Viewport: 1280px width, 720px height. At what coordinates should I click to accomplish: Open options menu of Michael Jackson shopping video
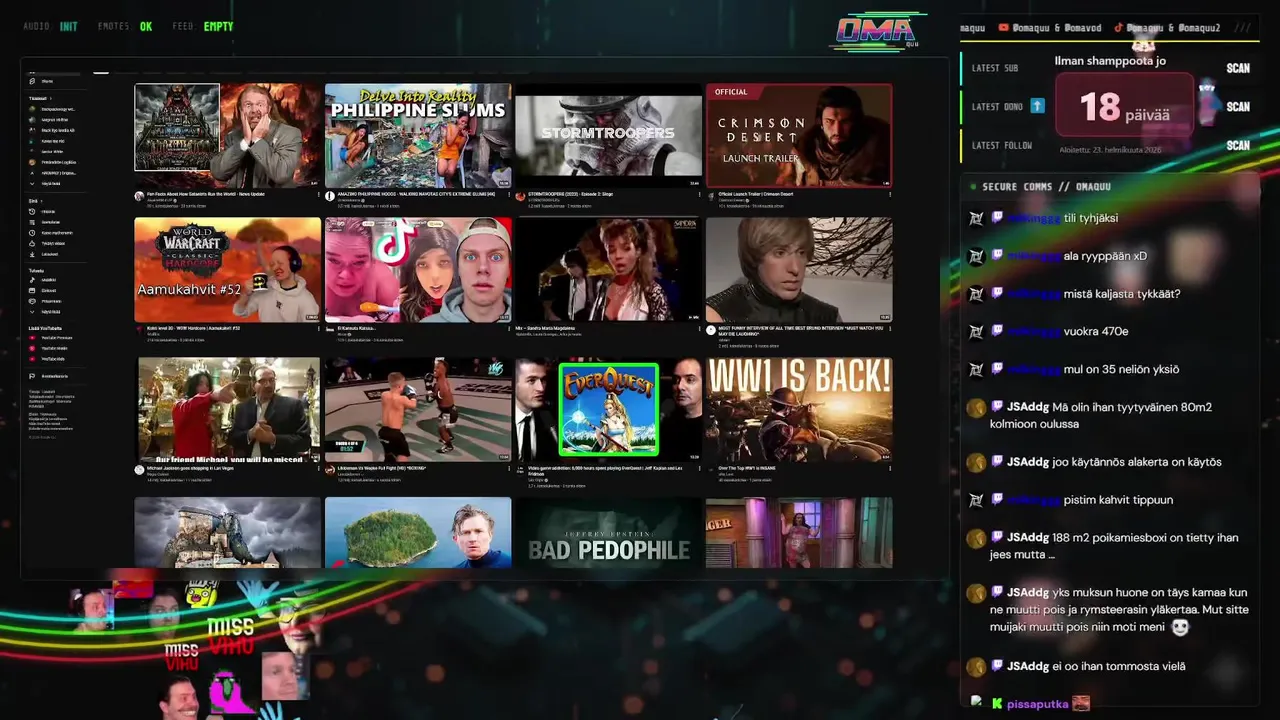318,467
